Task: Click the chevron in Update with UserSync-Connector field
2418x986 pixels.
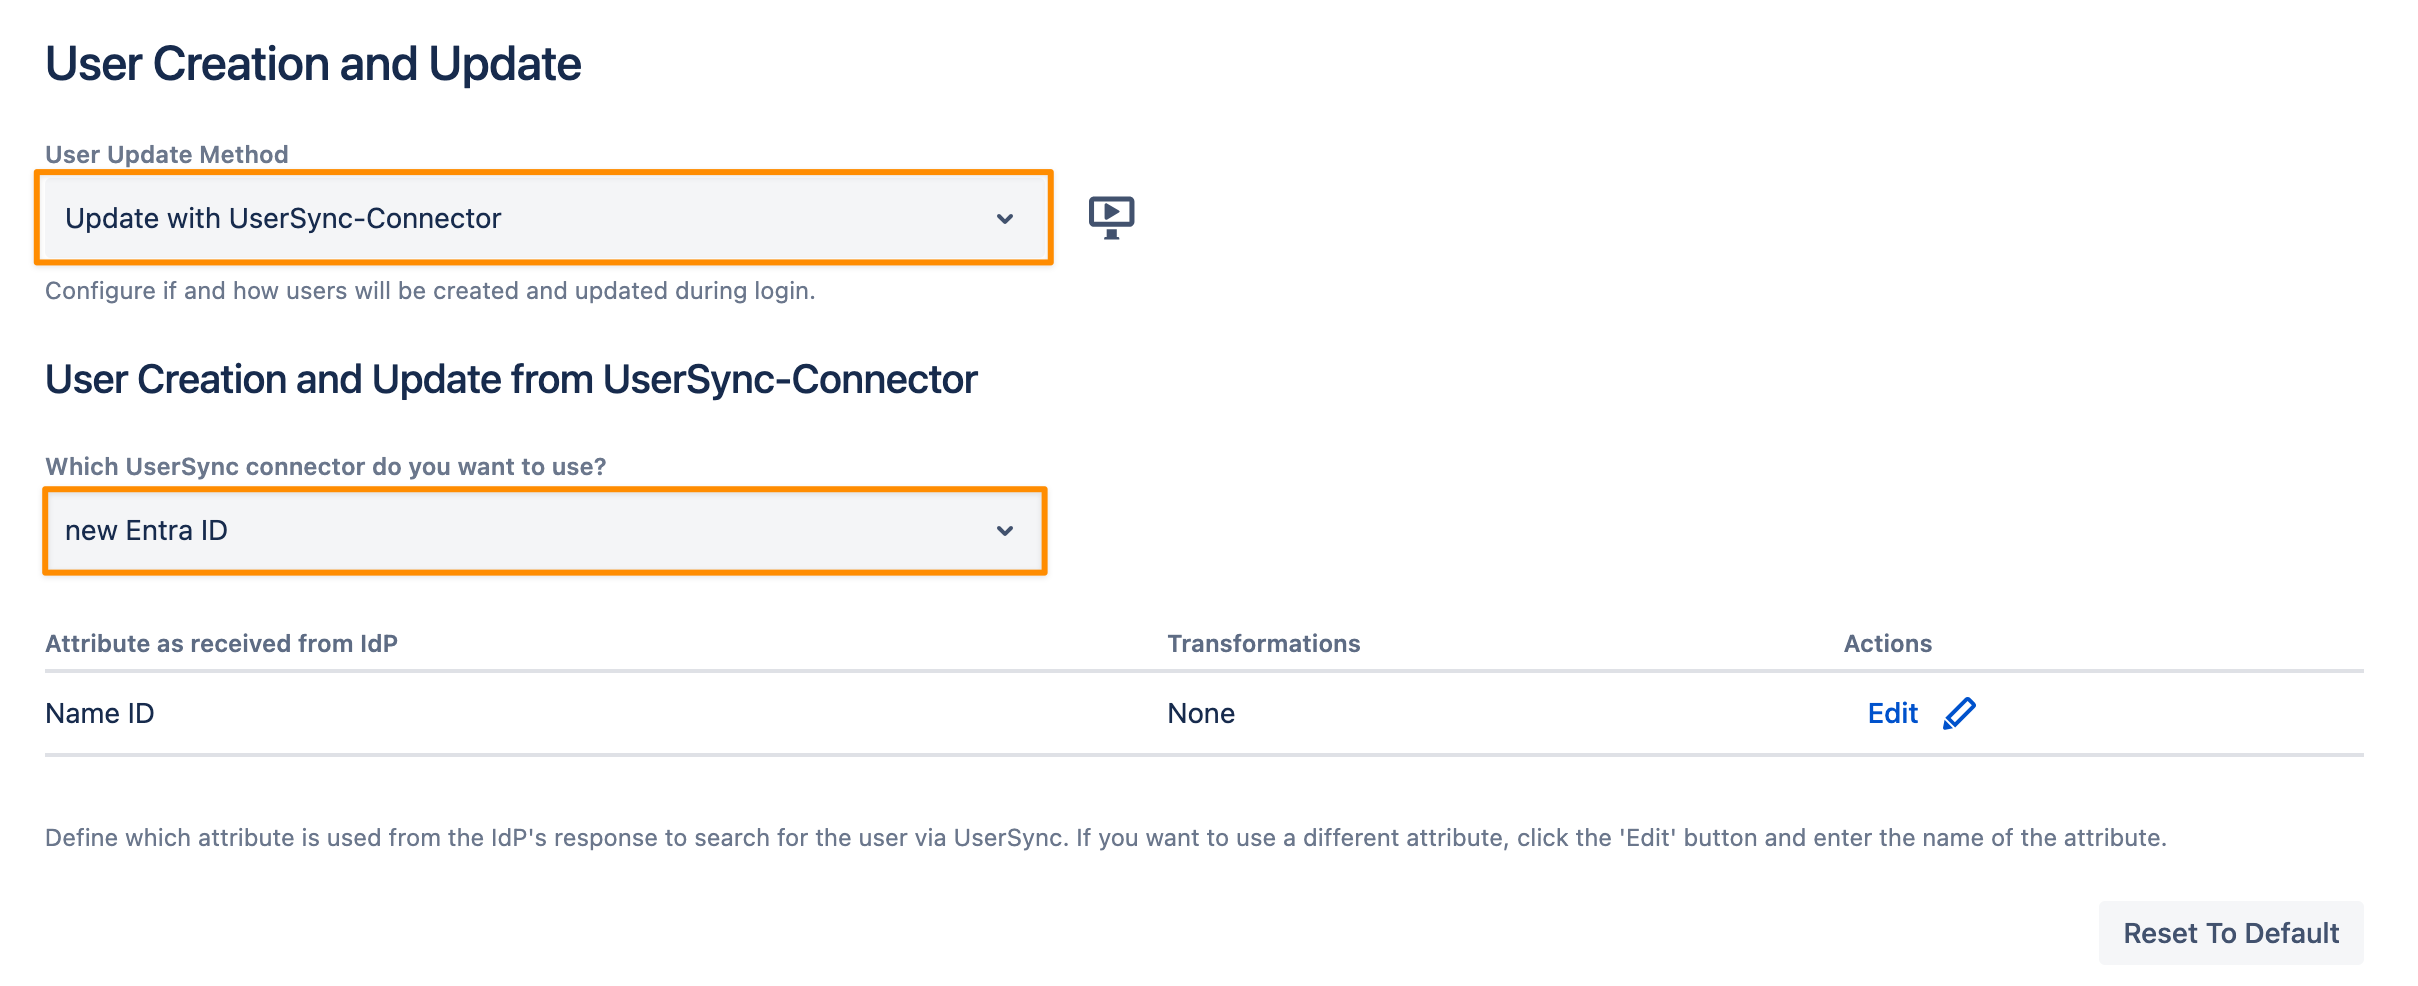Action: pyautogui.click(x=1005, y=219)
